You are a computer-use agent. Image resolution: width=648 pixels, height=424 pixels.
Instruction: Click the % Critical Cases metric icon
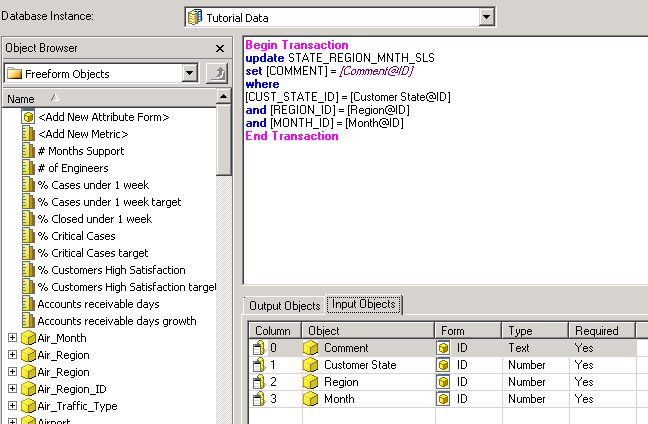[28, 236]
